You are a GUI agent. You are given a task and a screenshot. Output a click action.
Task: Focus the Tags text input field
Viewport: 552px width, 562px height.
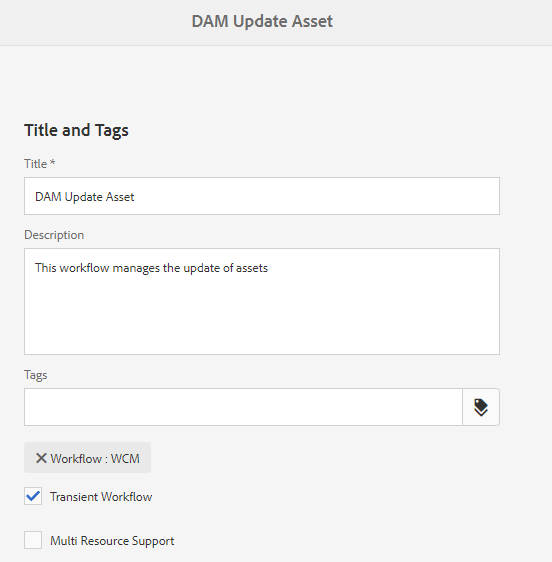pos(243,407)
